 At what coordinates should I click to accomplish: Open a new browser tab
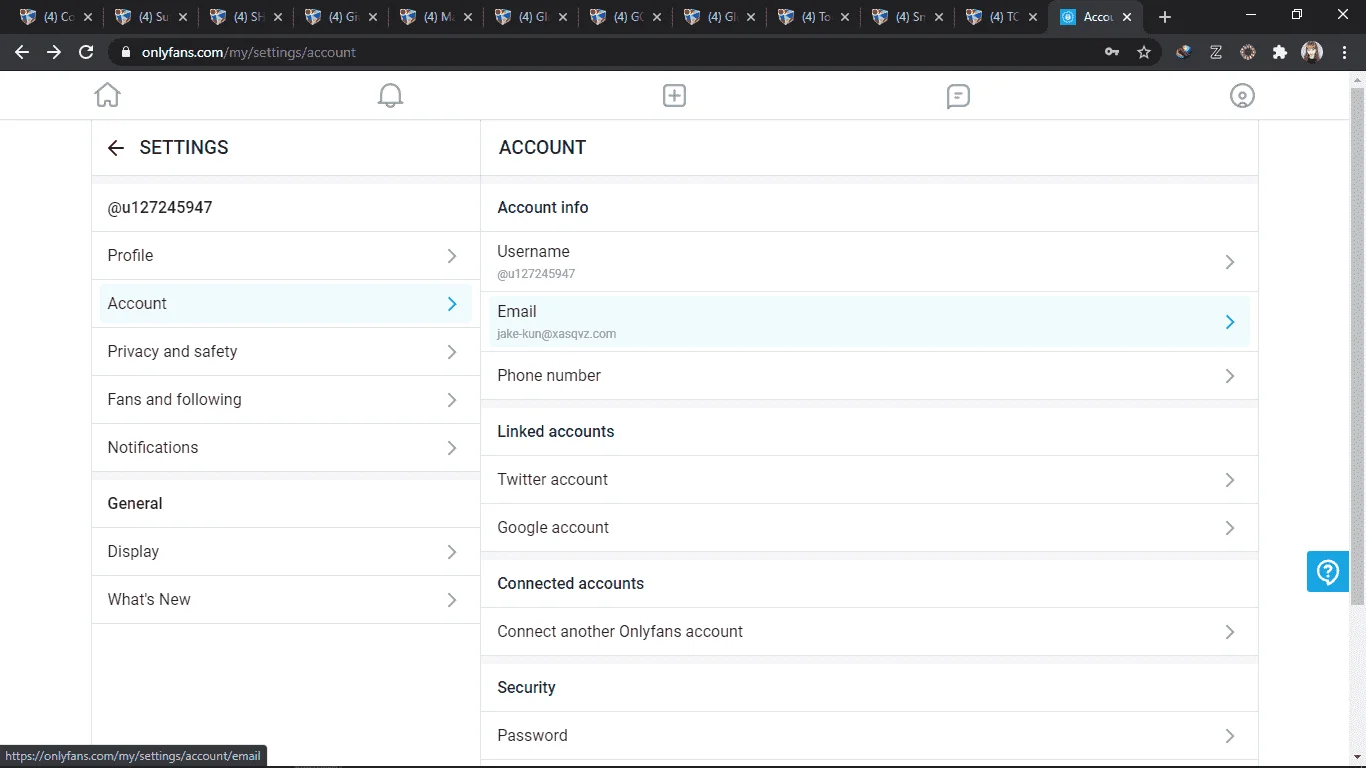click(1165, 17)
